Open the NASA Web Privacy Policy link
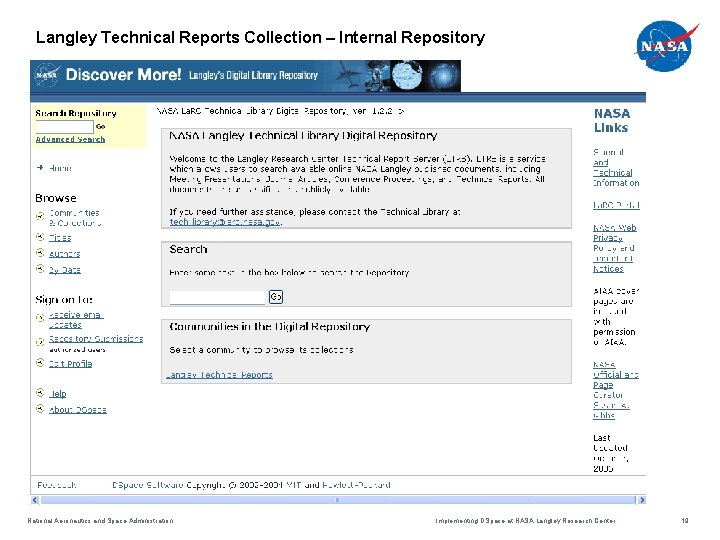The image size is (720, 540). [614, 248]
